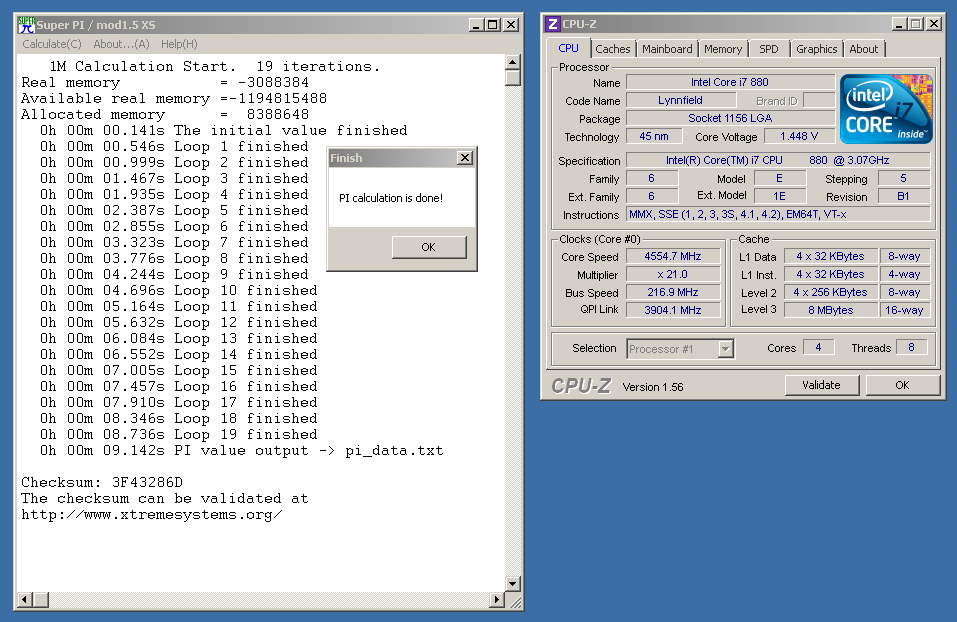The image size is (957, 622).
Task: Switch to the Memory tab
Action: coord(723,49)
